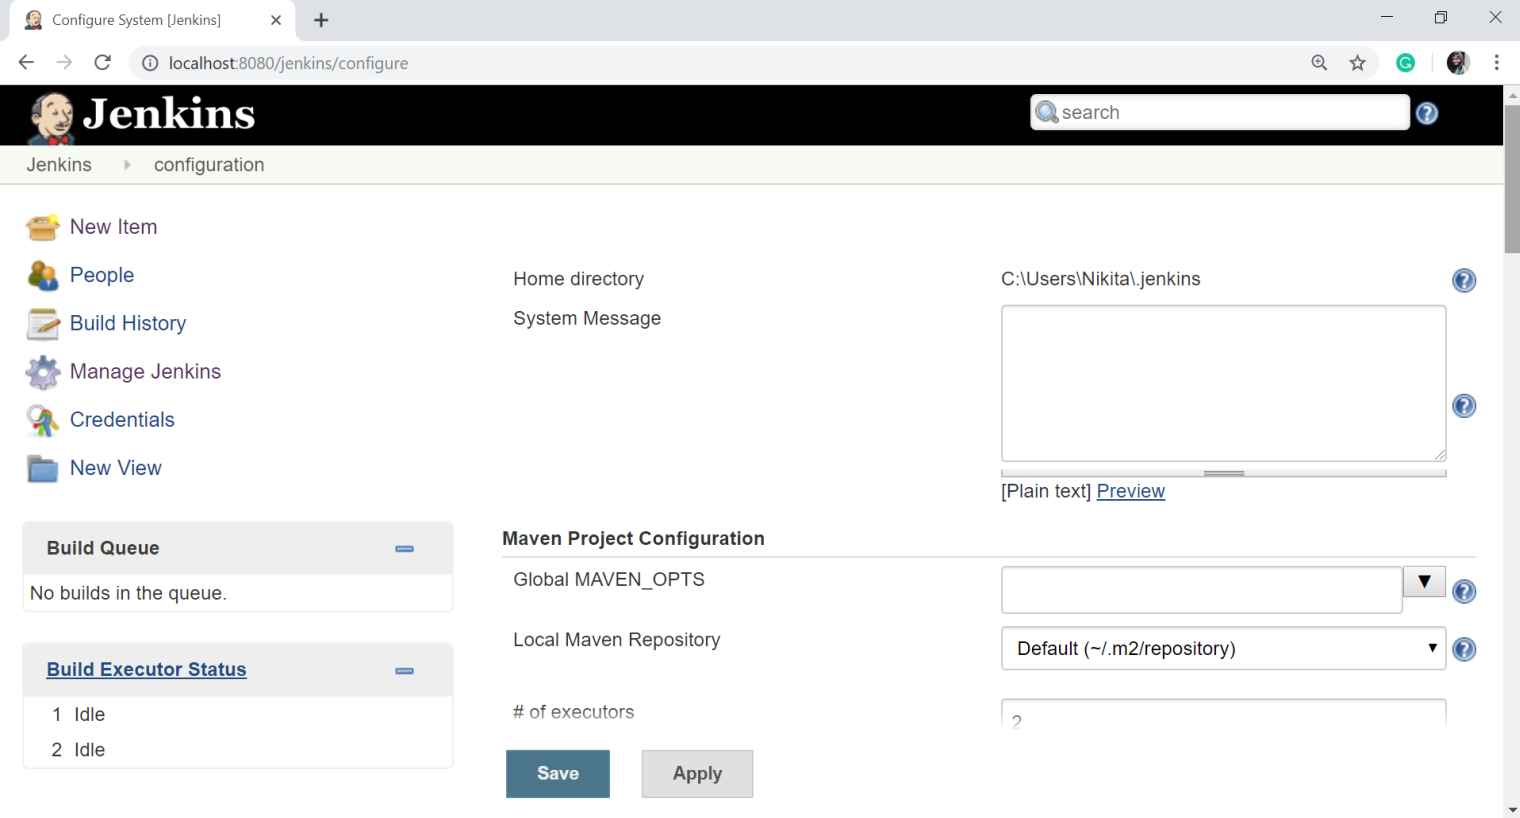This screenshot has height=818, width=1520.
Task: Click the People icon in sidebar
Action: pyautogui.click(x=42, y=275)
